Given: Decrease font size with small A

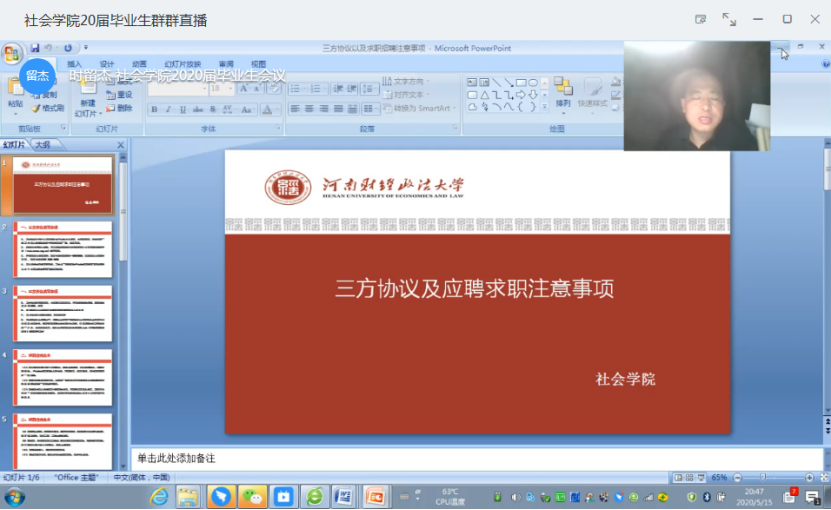Looking at the screenshot, I should 257,89.
